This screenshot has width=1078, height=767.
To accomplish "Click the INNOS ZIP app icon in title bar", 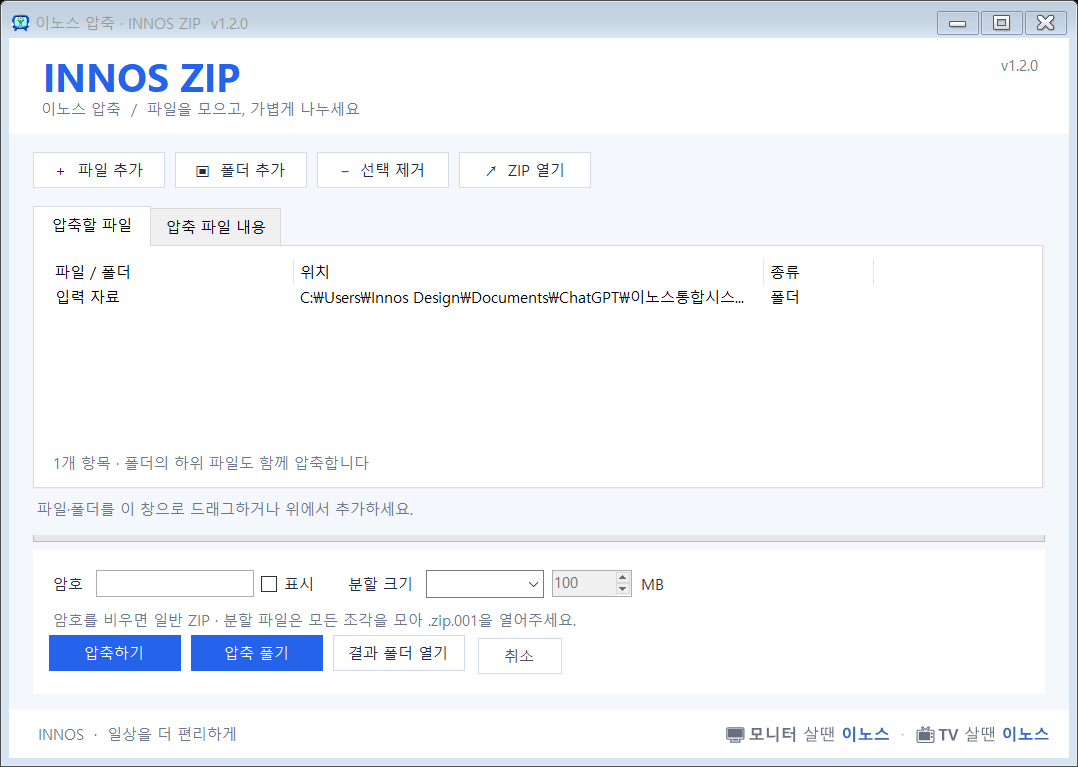I will click(21, 23).
